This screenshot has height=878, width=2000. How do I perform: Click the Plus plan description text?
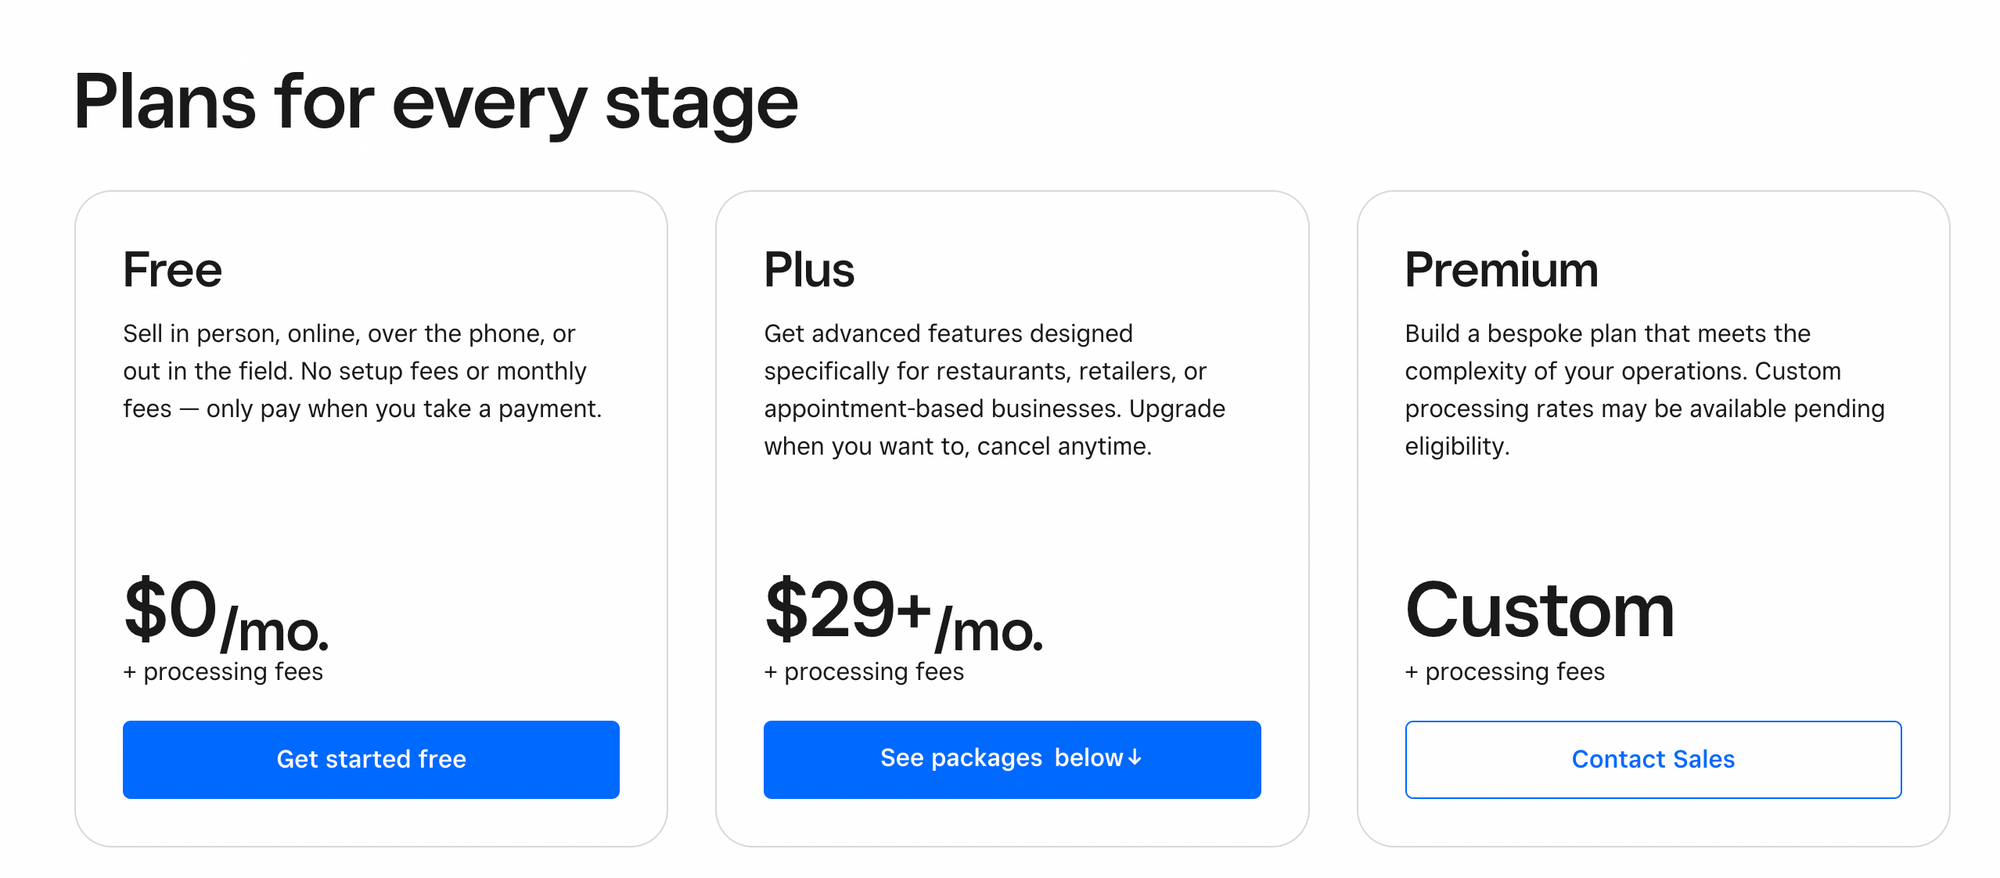tap(994, 389)
